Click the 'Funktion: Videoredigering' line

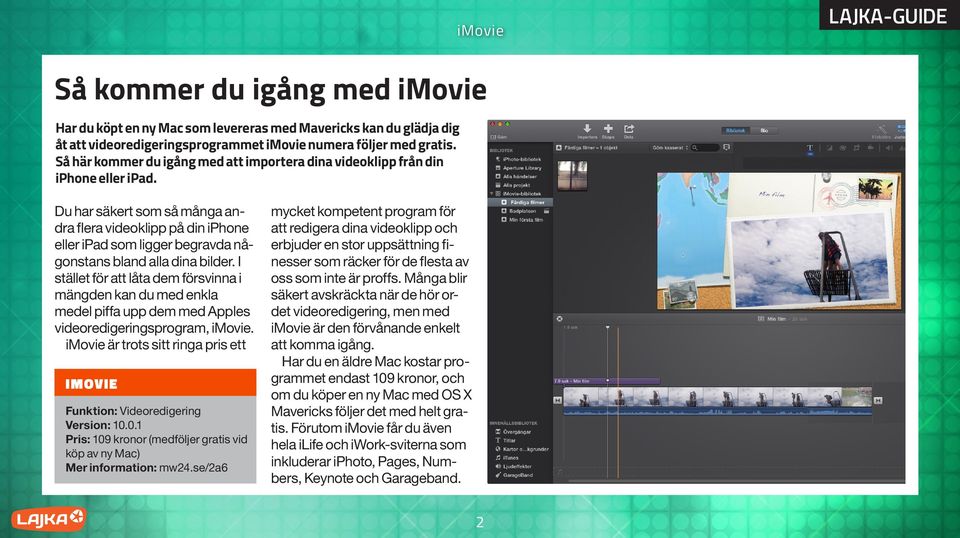[x=133, y=411]
